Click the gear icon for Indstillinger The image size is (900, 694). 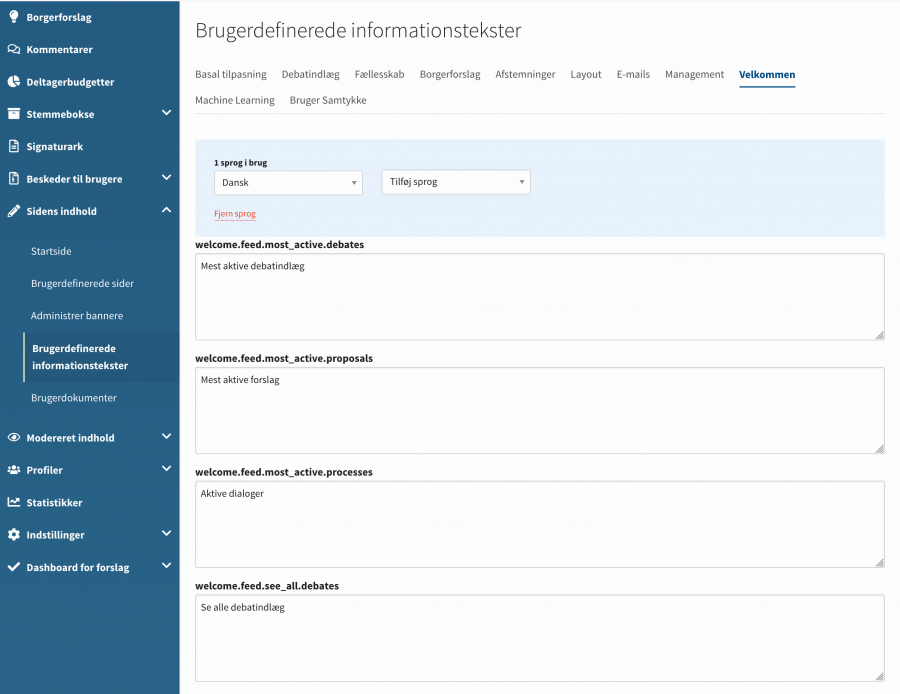coord(14,535)
